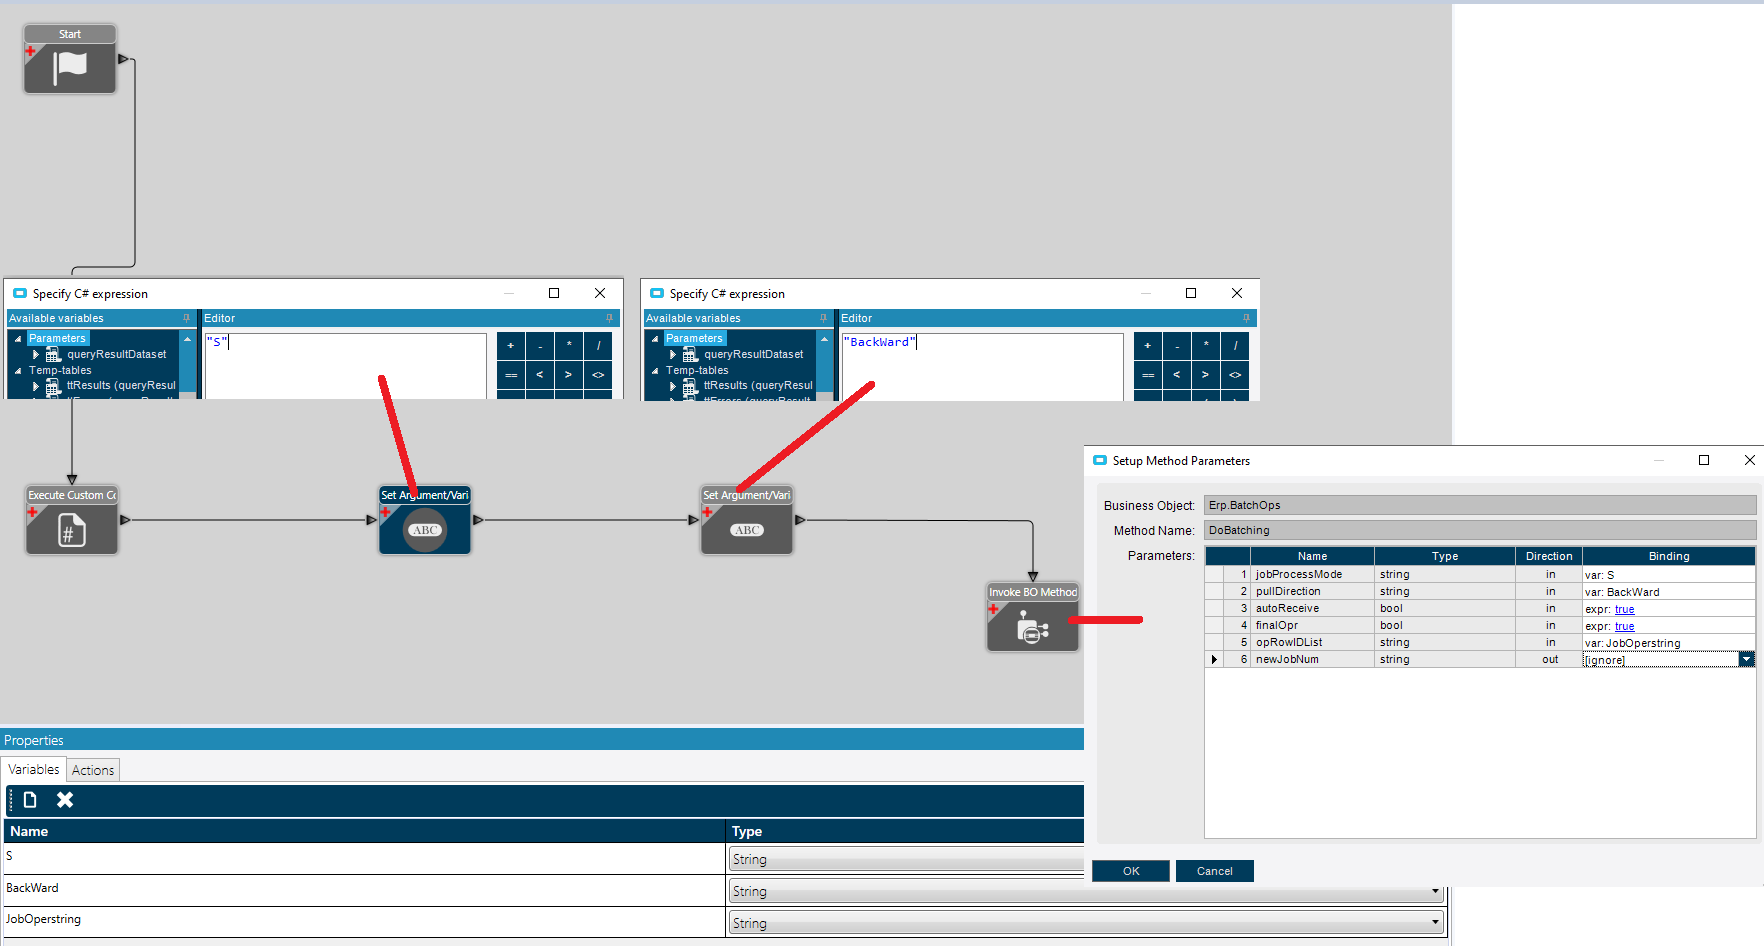This screenshot has width=1764, height=946.
Task: Open the "true" expression link for autoReceive
Action: tap(1625, 609)
